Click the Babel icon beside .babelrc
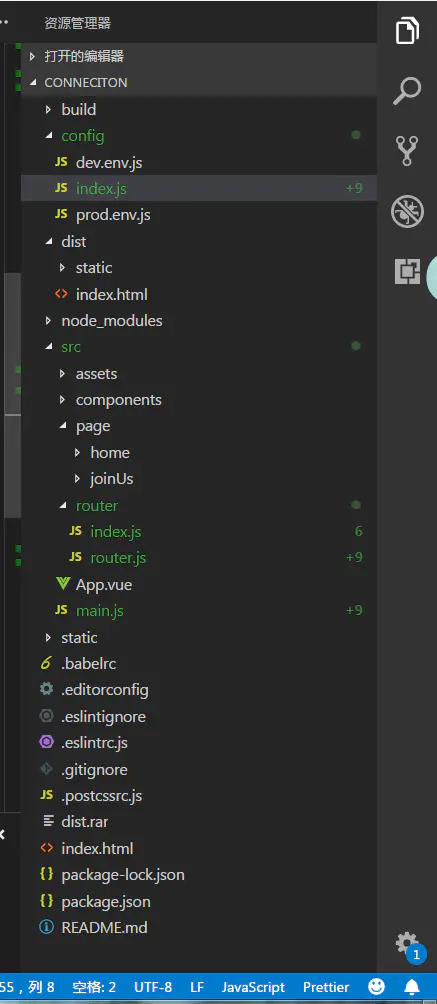This screenshot has height=1004, width=437. point(46,663)
